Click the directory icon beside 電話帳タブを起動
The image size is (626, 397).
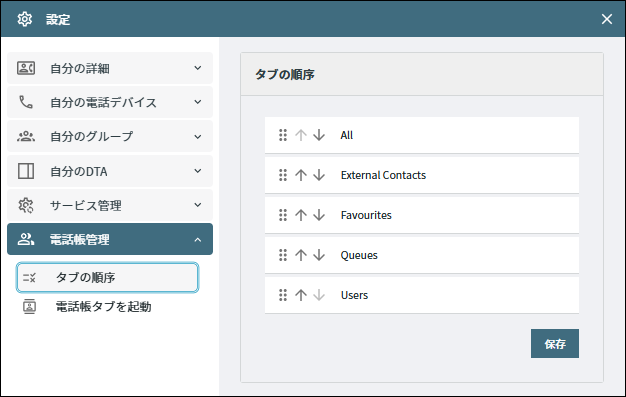coord(30,306)
